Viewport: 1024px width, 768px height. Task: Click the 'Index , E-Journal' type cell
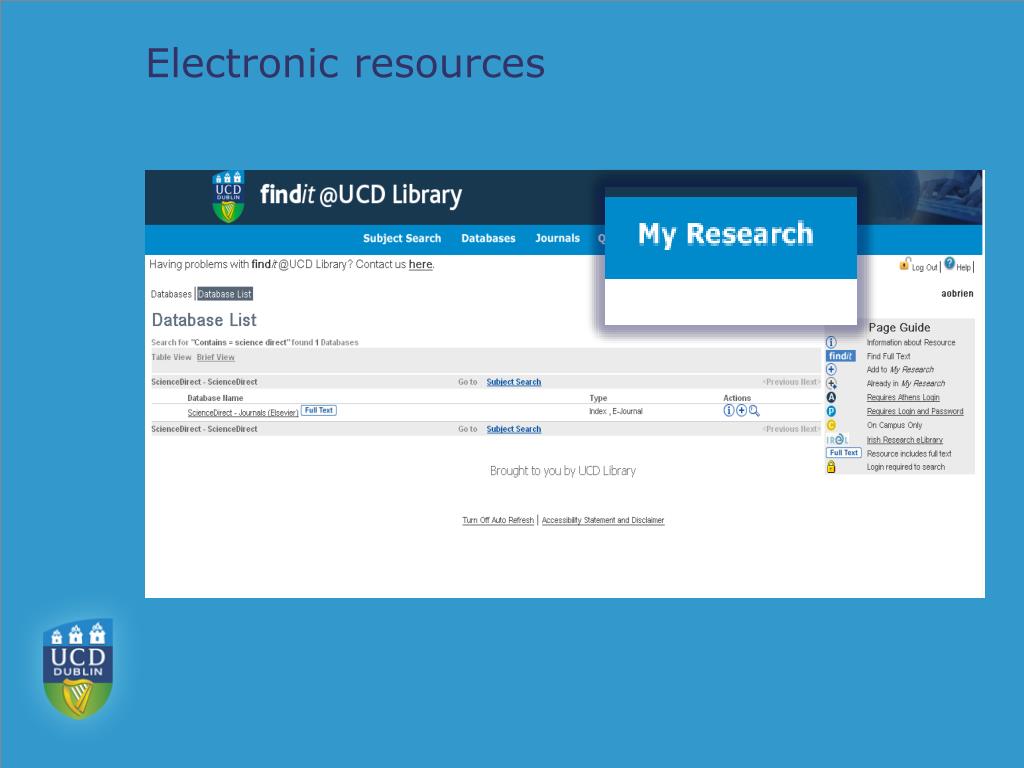pos(616,411)
